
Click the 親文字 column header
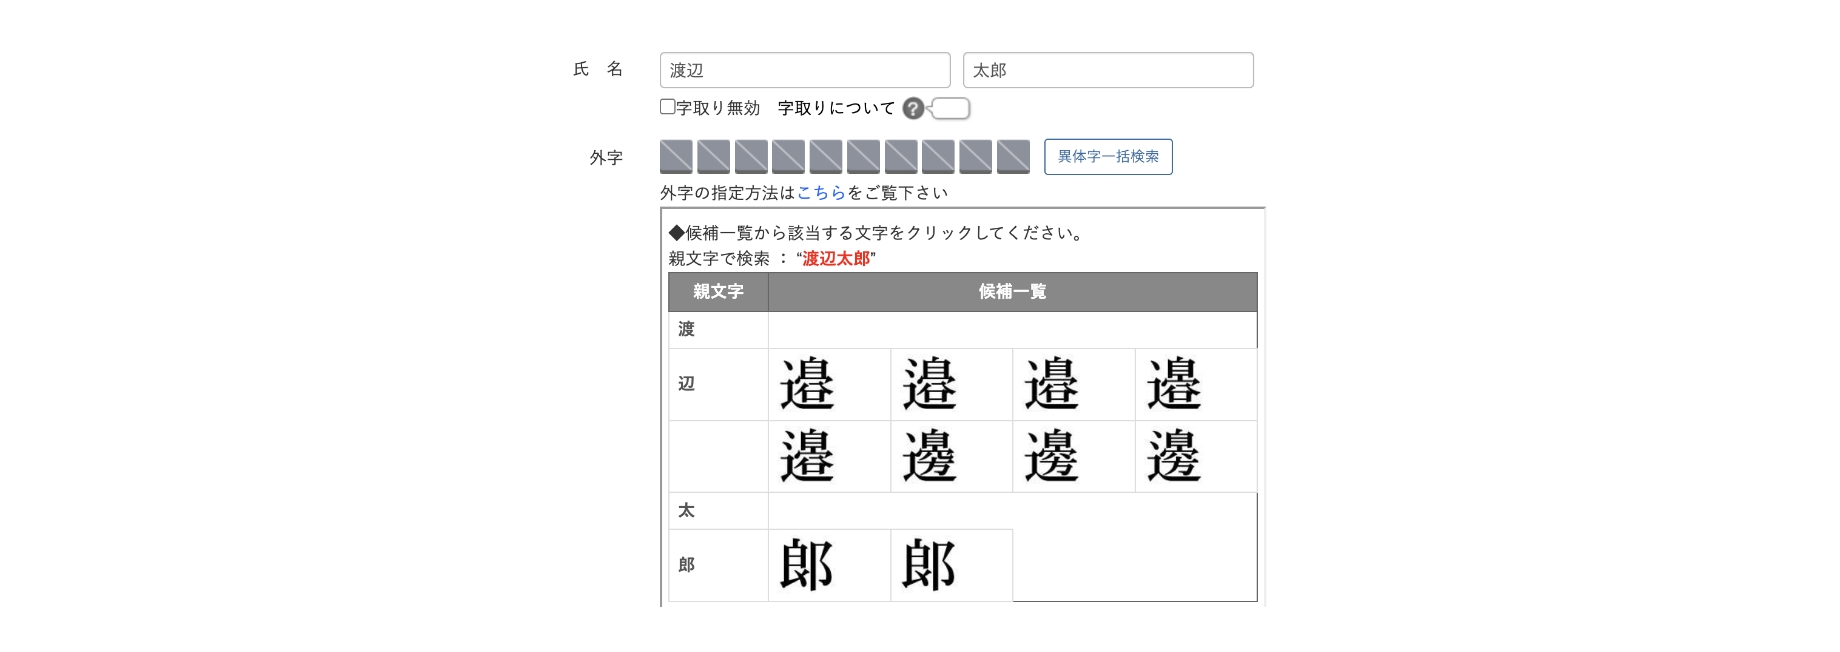pyautogui.click(x=718, y=292)
